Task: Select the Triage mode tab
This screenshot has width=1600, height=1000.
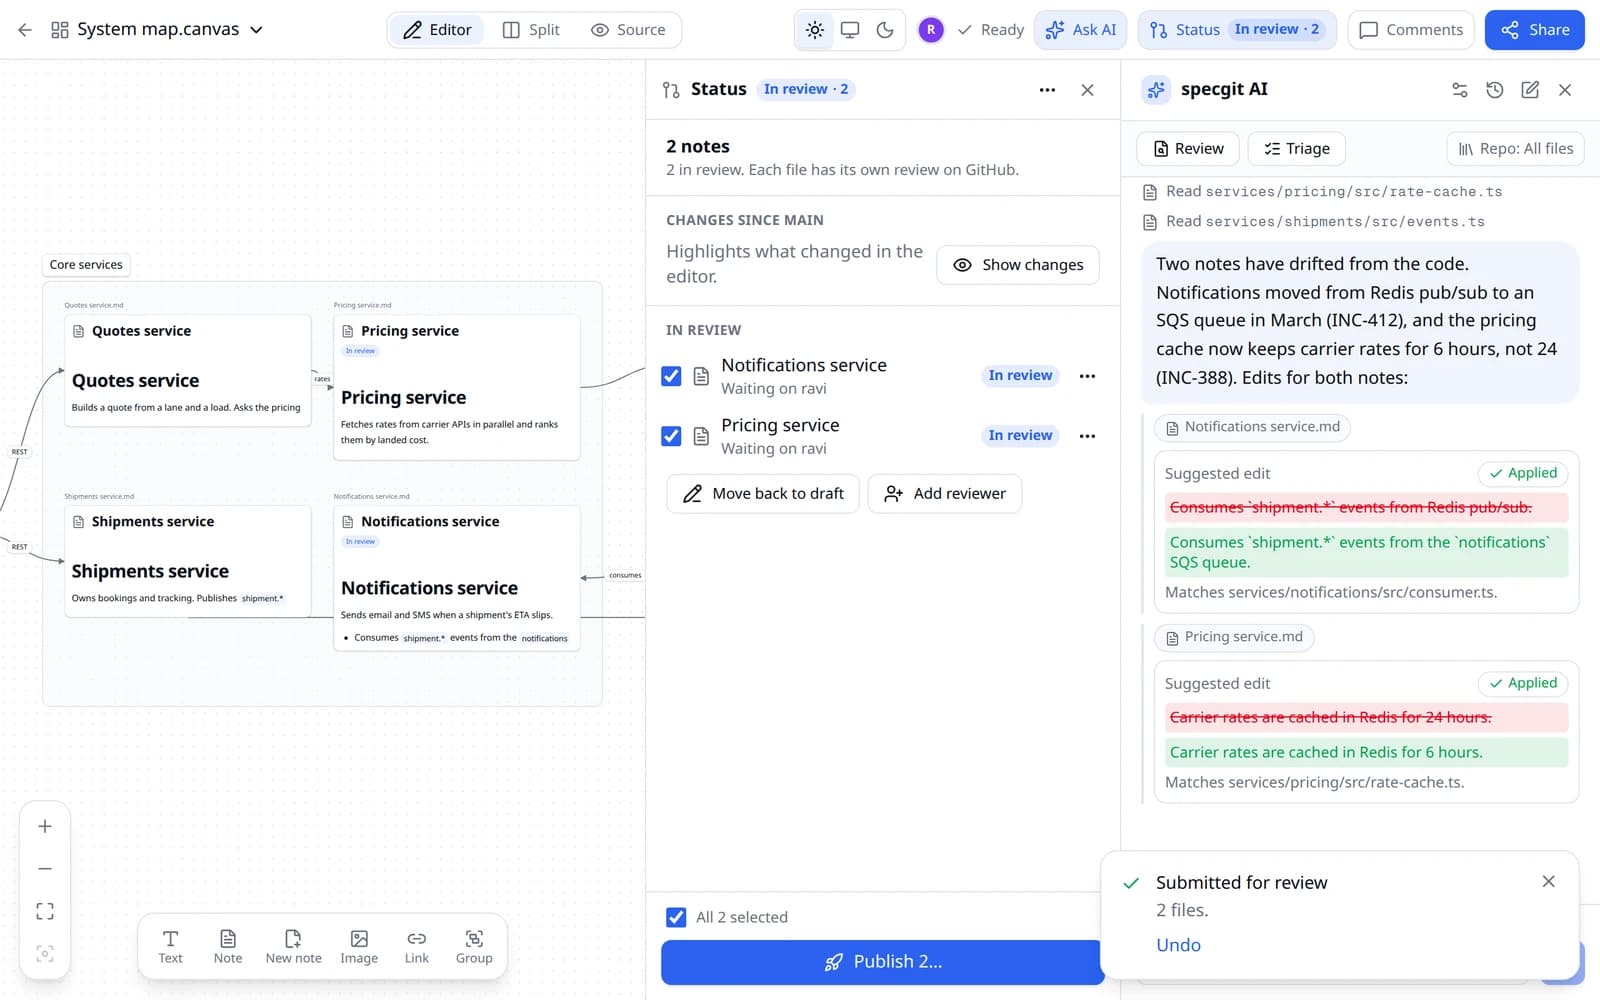Action: click(1297, 149)
